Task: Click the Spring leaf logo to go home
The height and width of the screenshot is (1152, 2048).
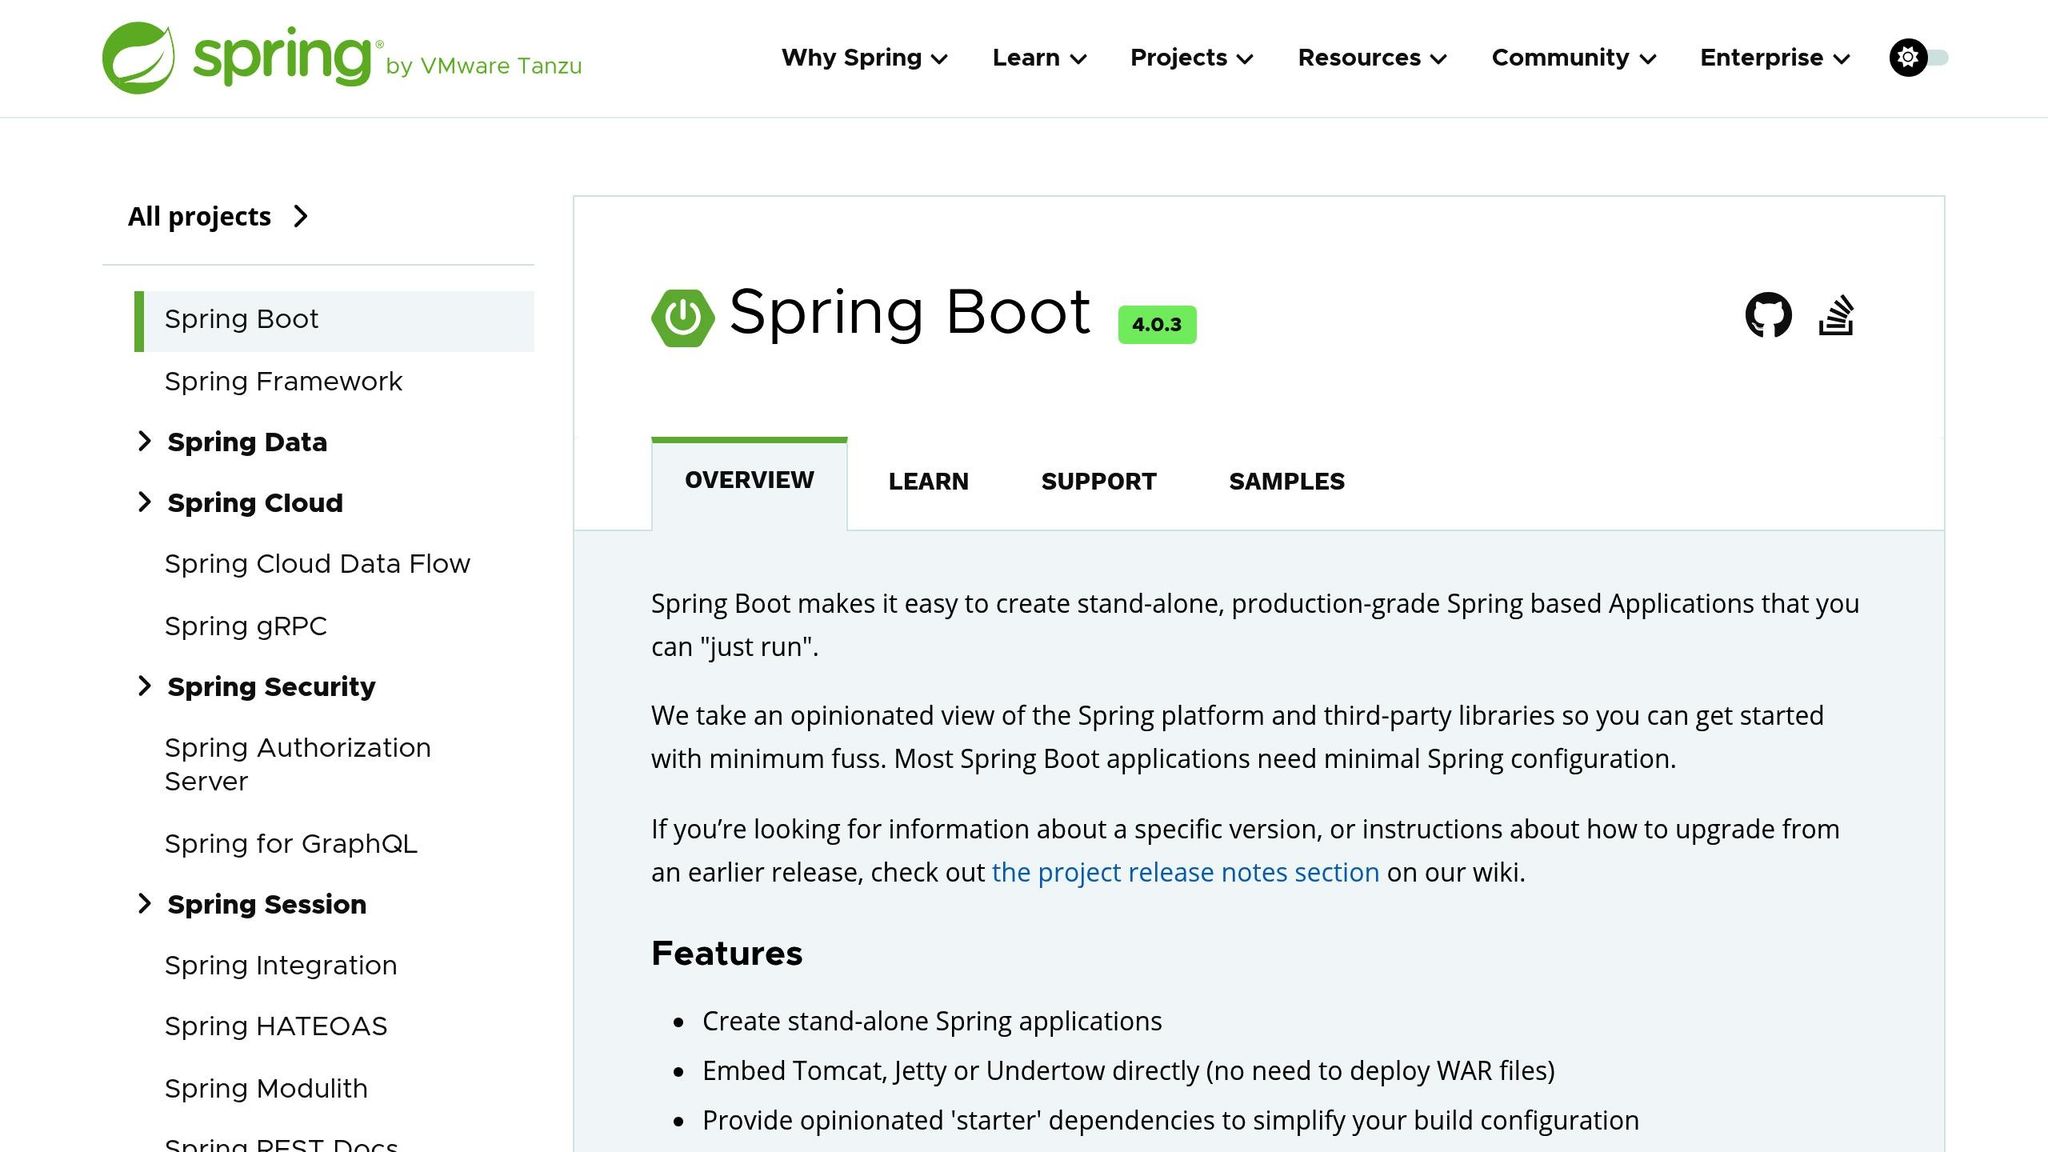Action: pos(138,57)
